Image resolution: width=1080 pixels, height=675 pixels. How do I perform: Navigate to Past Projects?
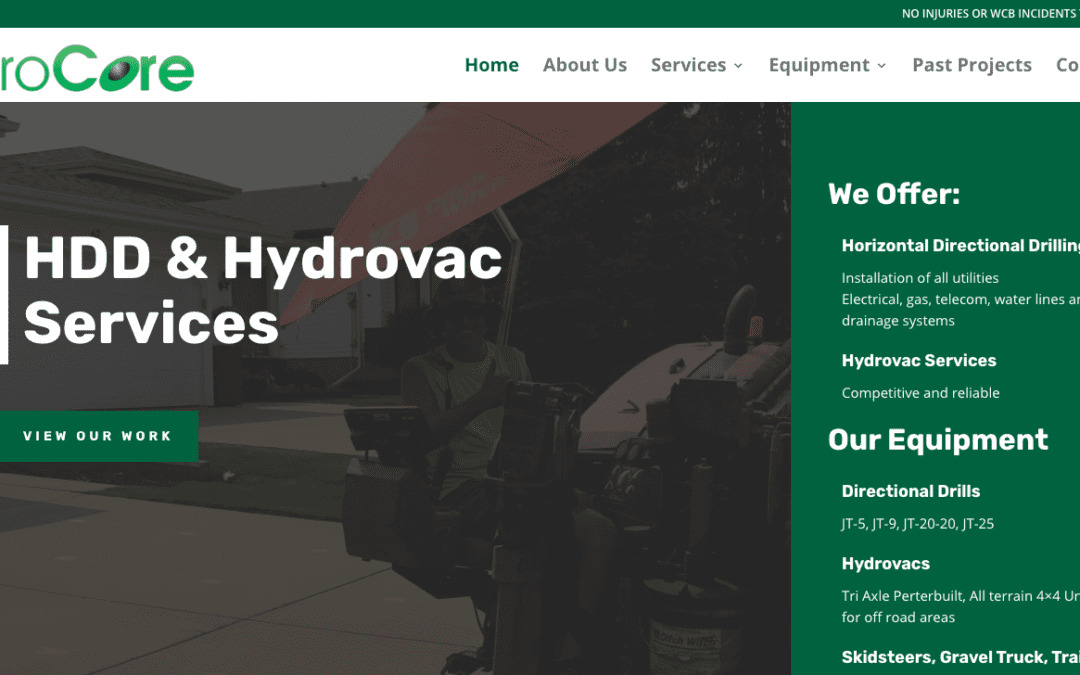(971, 65)
